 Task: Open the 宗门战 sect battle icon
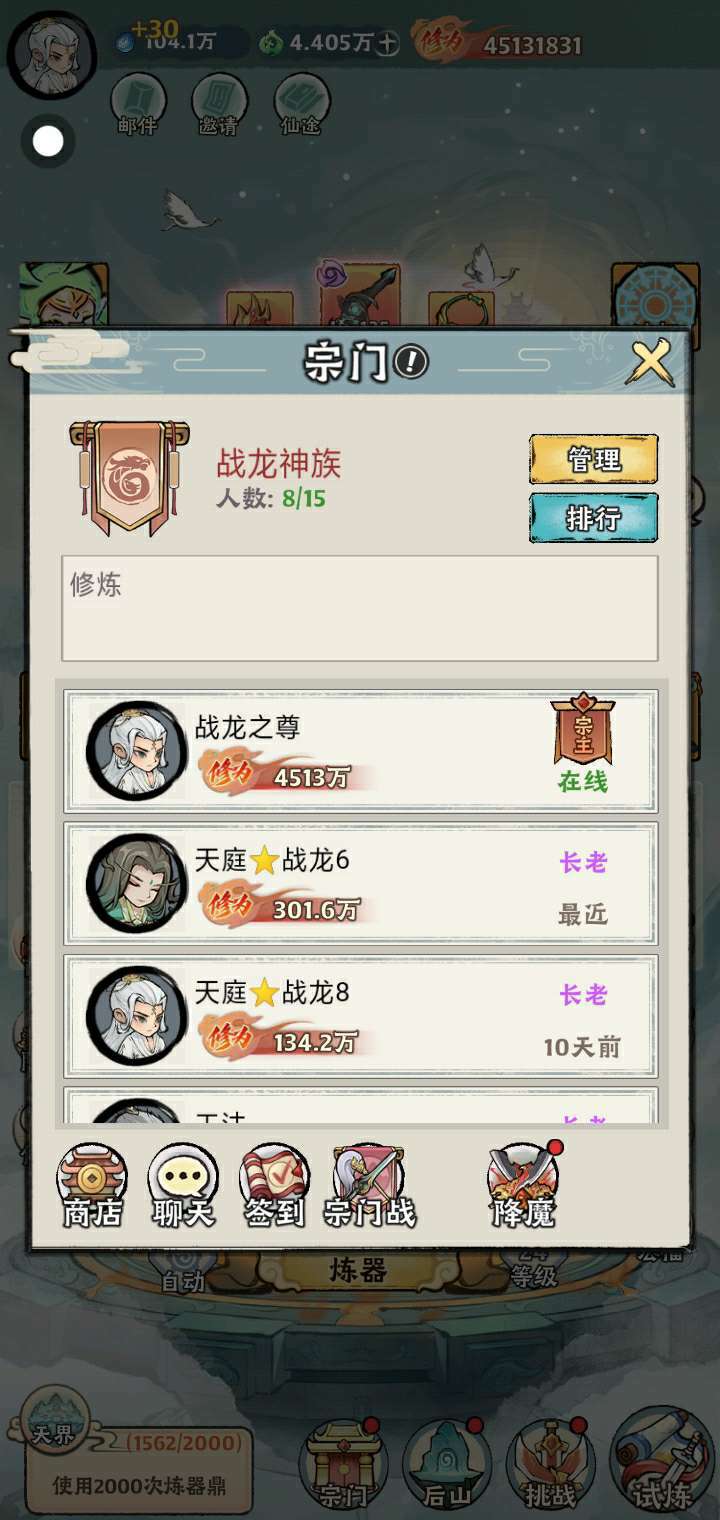(369, 1186)
